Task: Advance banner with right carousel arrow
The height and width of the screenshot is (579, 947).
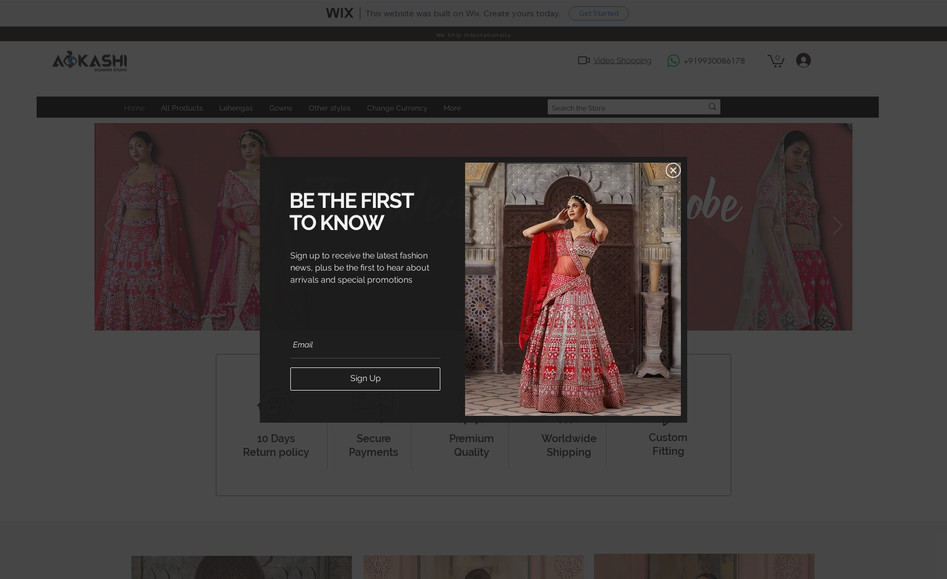Action: point(837,226)
